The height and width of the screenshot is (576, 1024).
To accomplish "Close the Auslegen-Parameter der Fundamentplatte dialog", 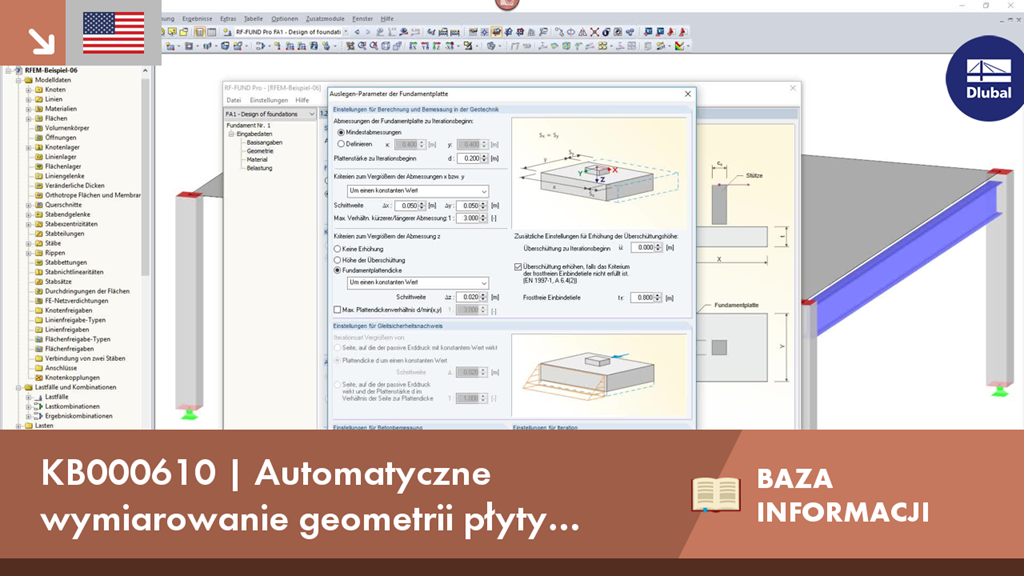I will pos(688,94).
